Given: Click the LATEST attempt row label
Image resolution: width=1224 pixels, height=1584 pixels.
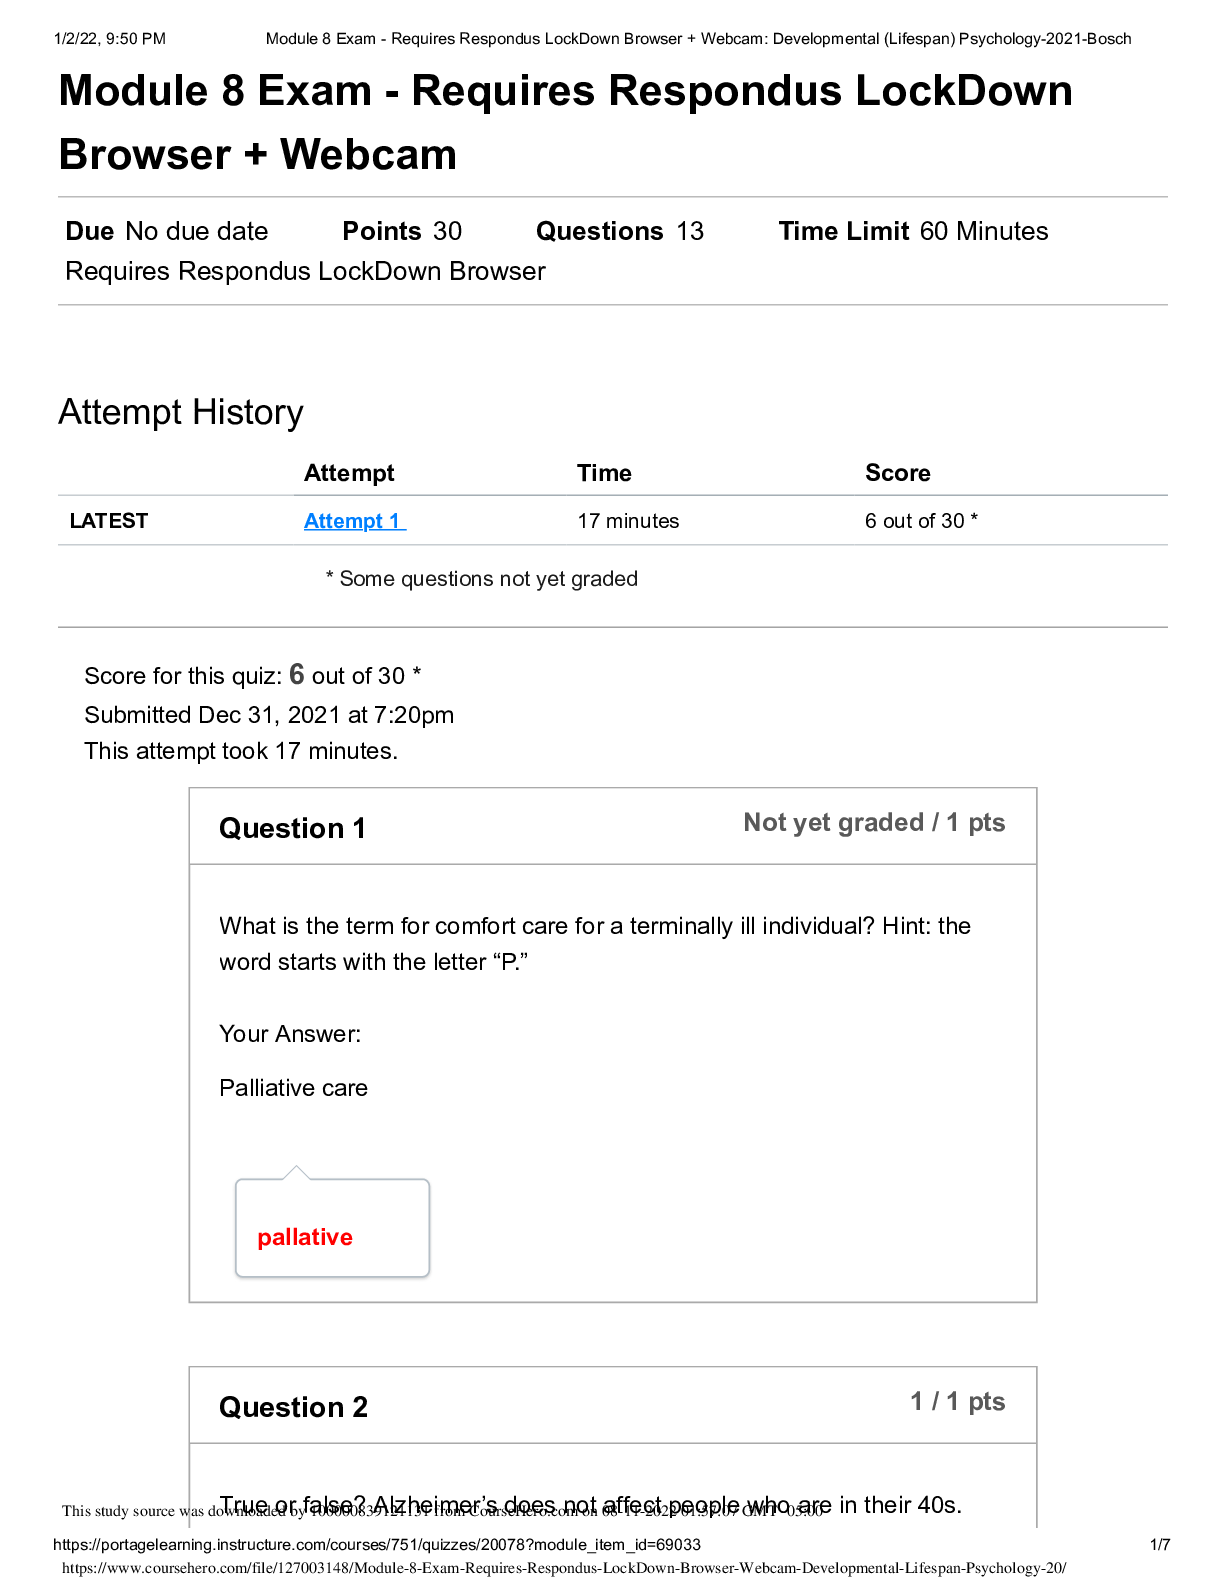Looking at the screenshot, I should pos(109,521).
